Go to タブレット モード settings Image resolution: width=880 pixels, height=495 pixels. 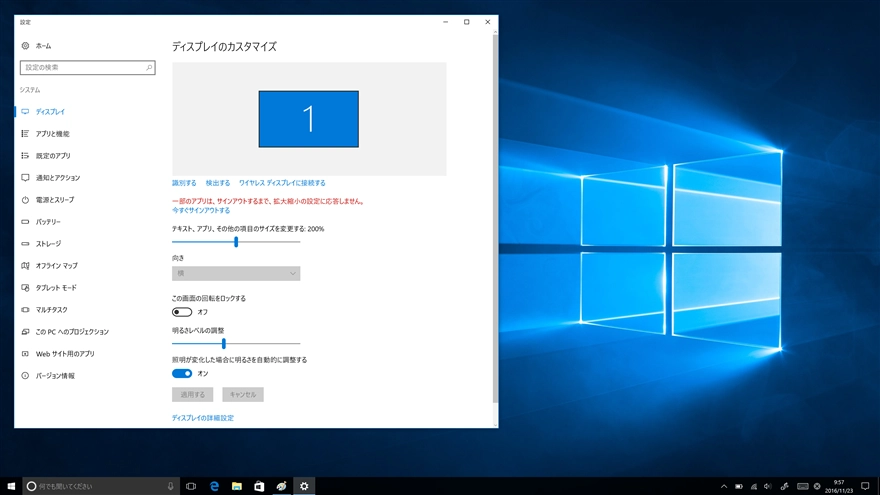click(x=55, y=288)
